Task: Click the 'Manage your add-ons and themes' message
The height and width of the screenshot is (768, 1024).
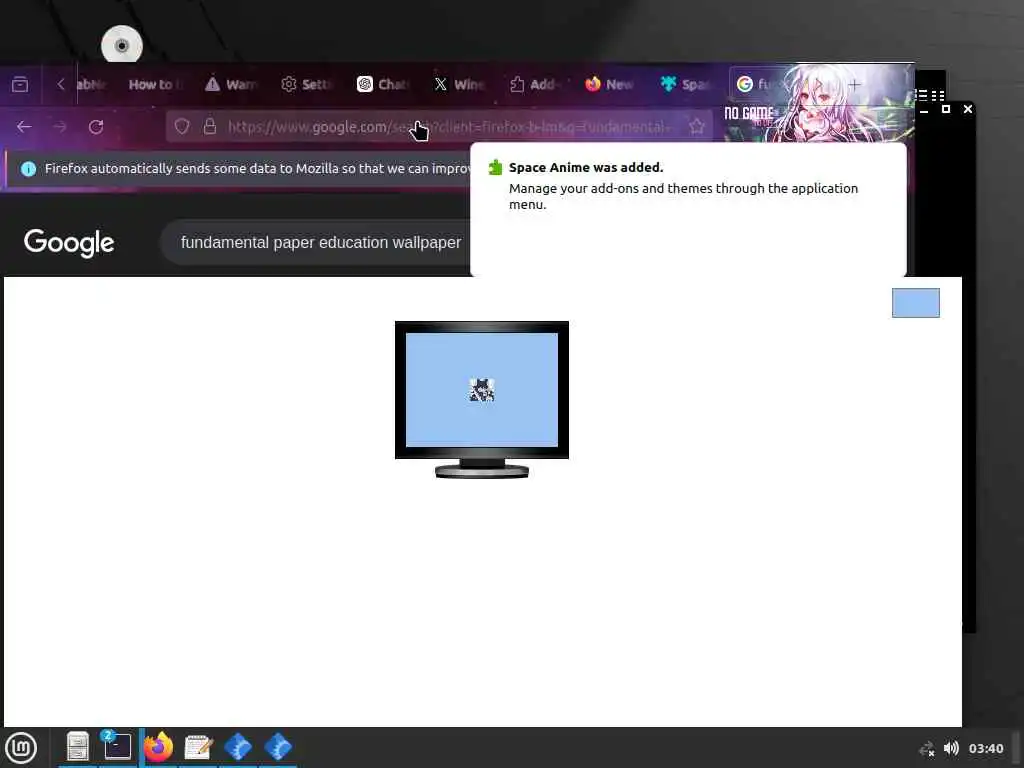Action: pos(683,196)
